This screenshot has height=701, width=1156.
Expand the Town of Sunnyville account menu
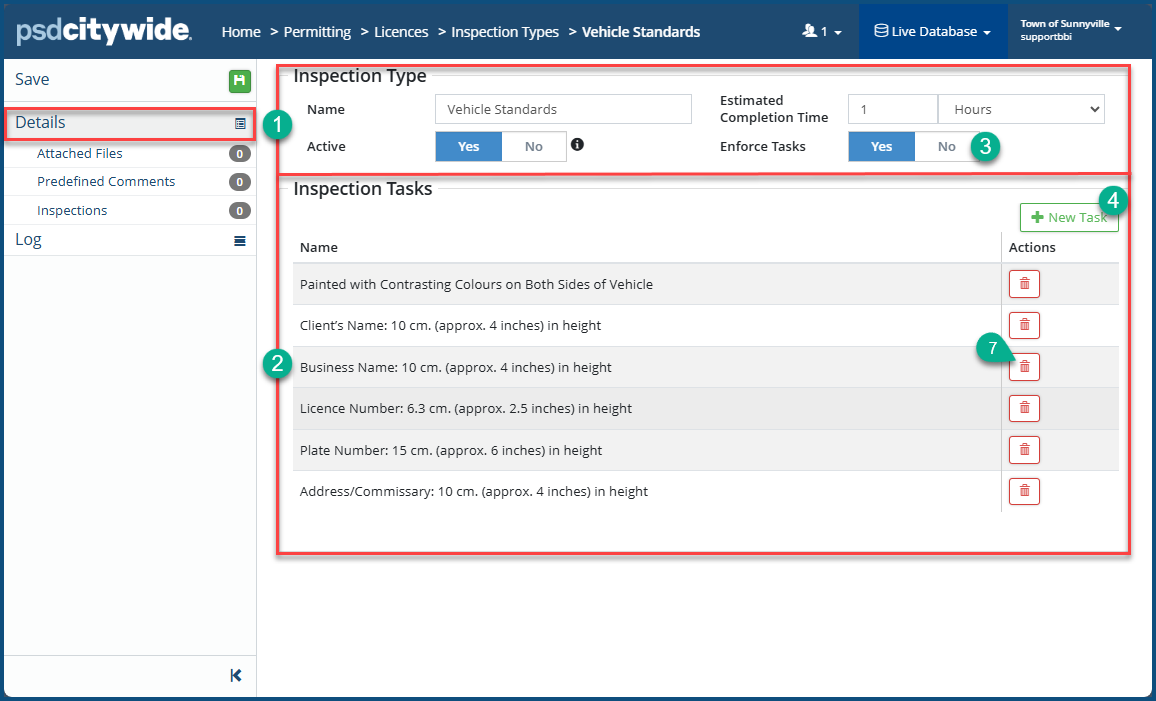point(1070,30)
